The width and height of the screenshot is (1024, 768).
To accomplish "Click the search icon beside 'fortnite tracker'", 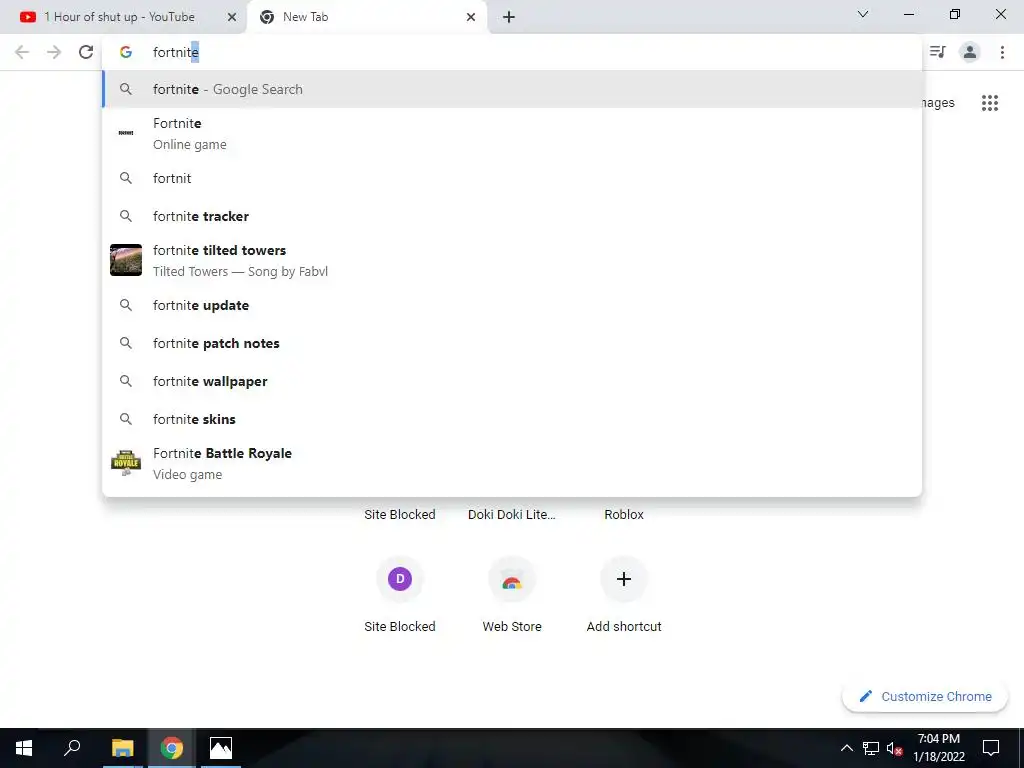I will (x=126, y=216).
